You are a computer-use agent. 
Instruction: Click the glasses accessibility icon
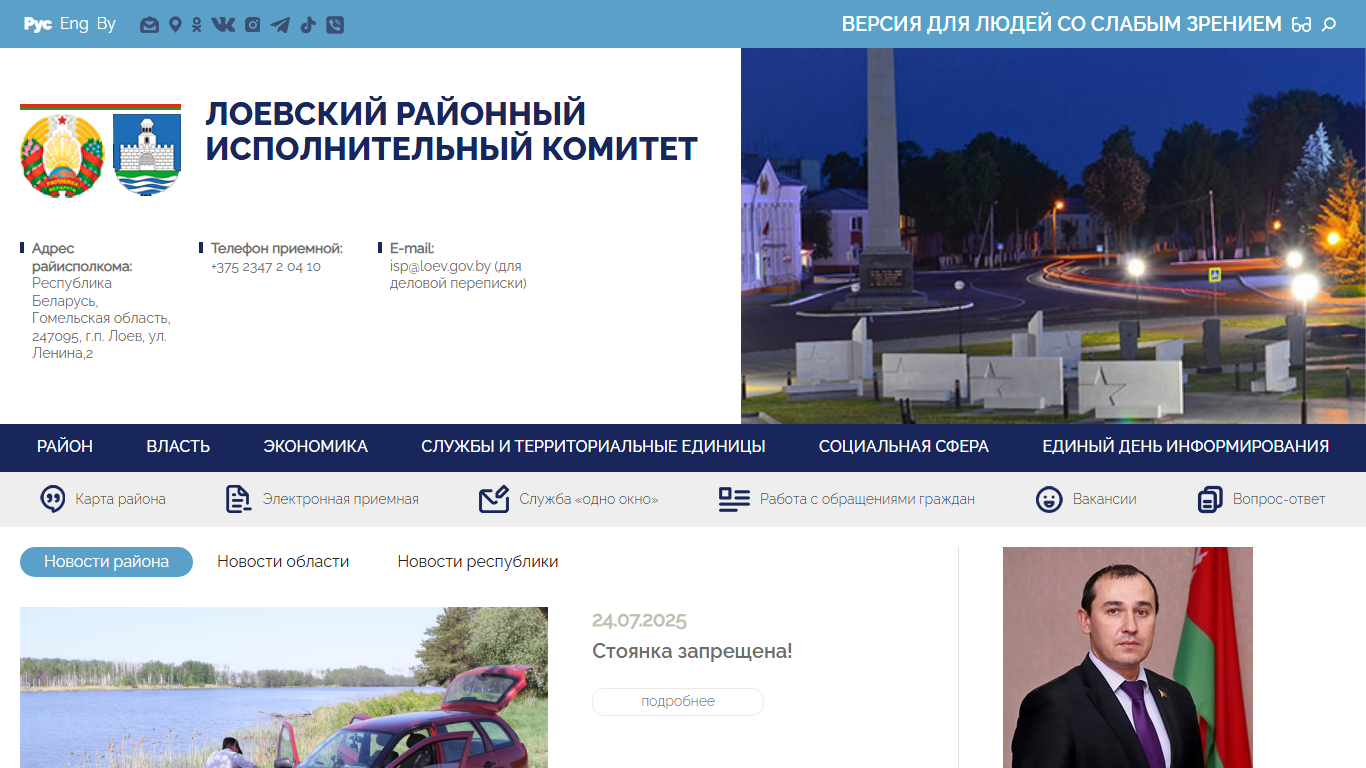coord(1301,25)
